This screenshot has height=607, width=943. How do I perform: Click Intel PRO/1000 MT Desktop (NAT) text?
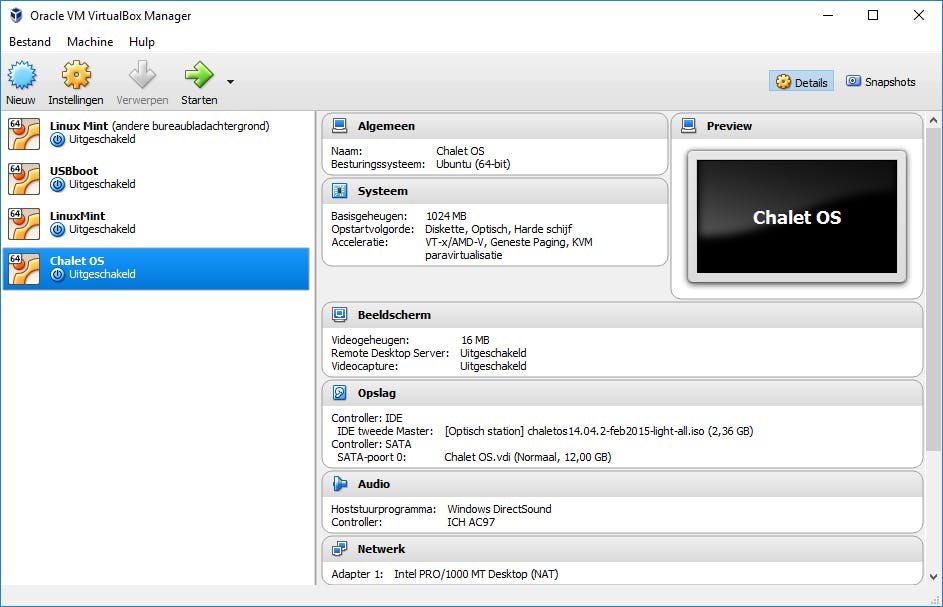click(x=476, y=574)
